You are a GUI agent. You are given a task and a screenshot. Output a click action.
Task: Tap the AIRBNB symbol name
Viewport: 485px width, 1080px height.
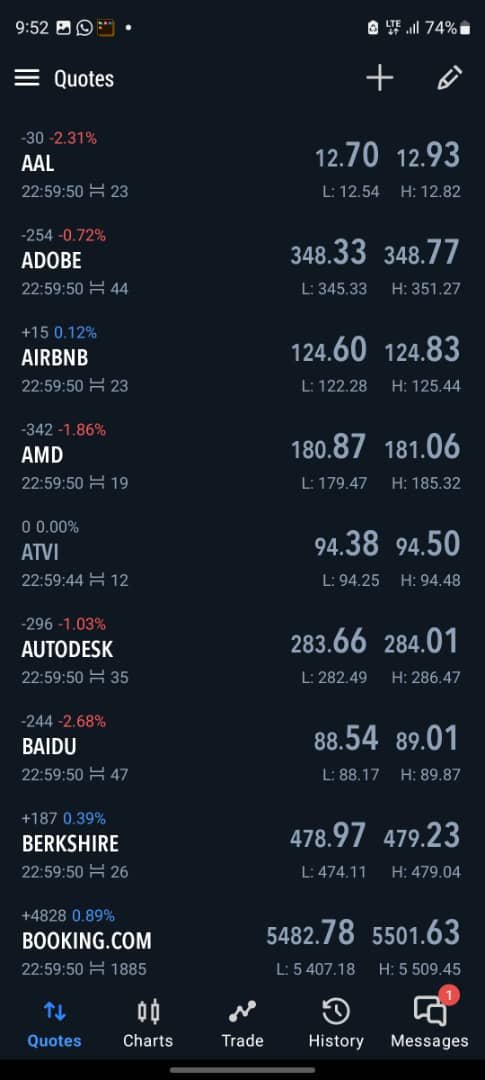(x=55, y=358)
